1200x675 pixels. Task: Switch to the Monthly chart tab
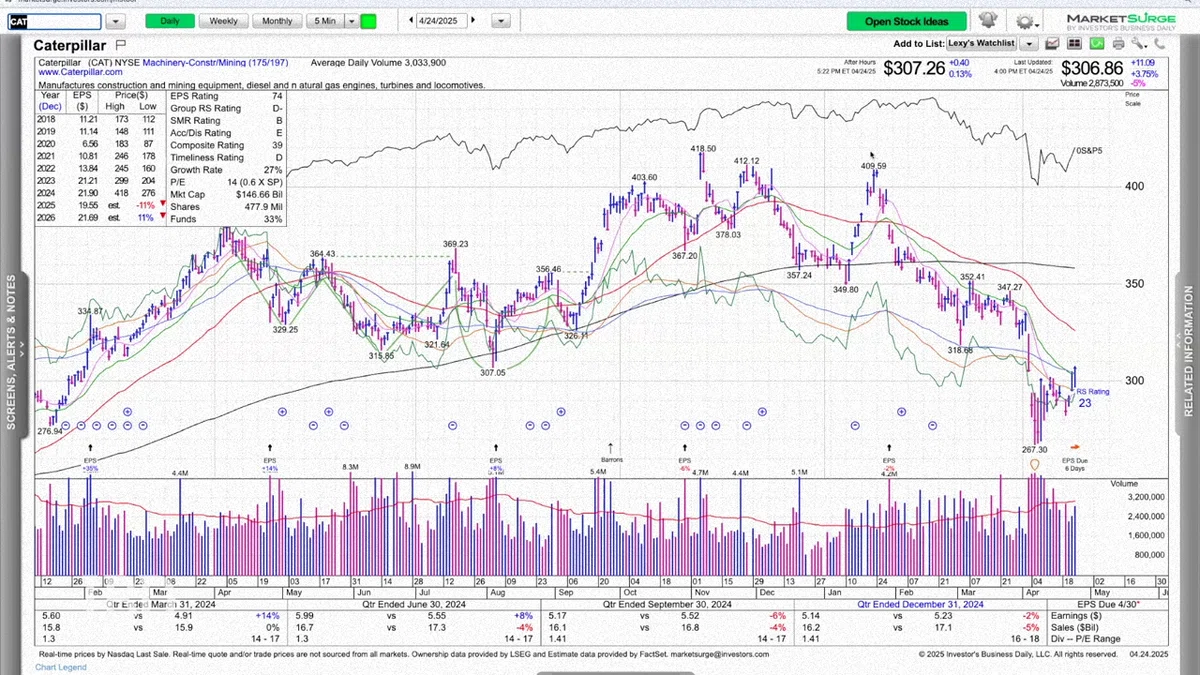[x=277, y=20]
